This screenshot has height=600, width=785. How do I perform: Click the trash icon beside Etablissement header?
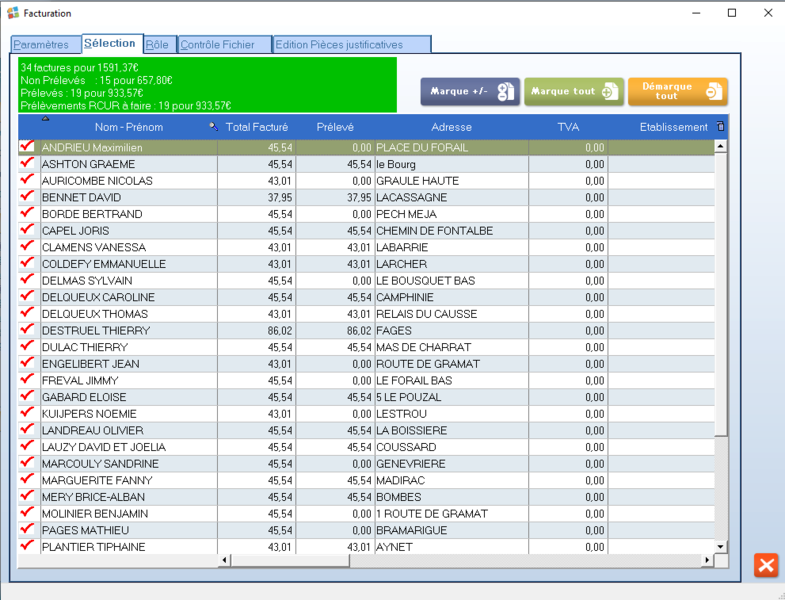click(x=720, y=127)
